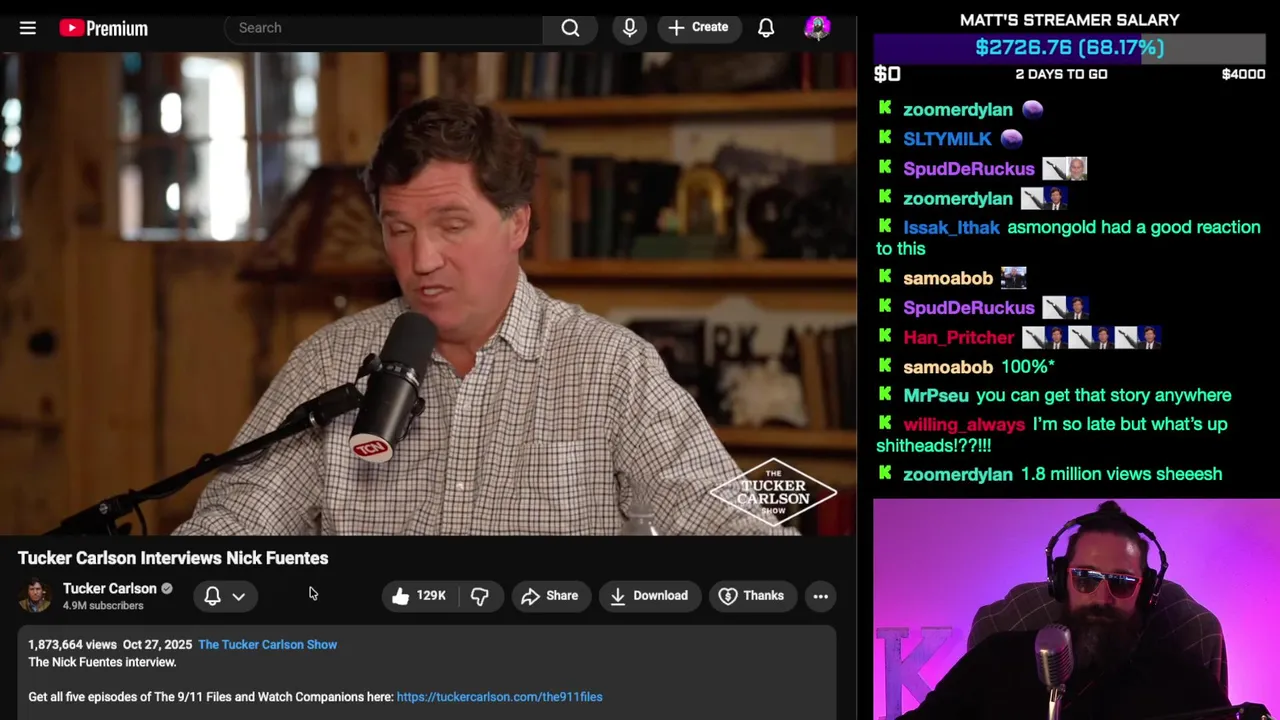Open Tucker Carlson channel avatar
Image resolution: width=1280 pixels, height=720 pixels.
[x=36, y=596]
